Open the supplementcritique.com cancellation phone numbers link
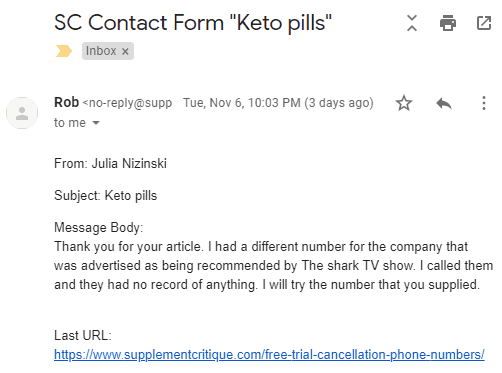Image resolution: width=502 pixels, height=373 pixels. pyautogui.click(x=269, y=354)
